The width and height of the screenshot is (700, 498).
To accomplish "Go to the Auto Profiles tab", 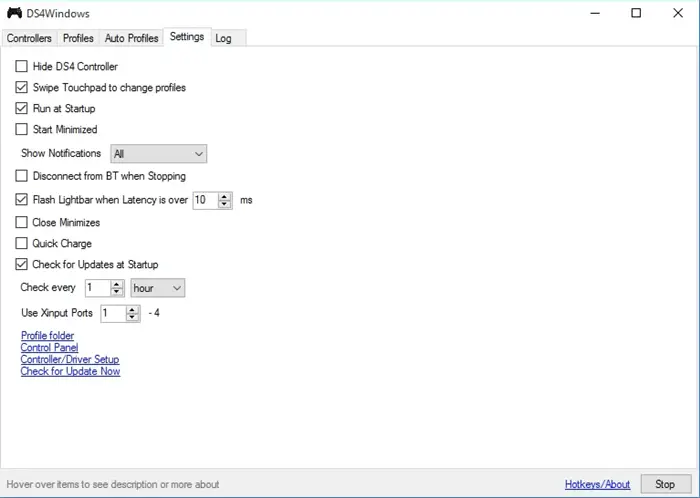I will click(x=131, y=38).
